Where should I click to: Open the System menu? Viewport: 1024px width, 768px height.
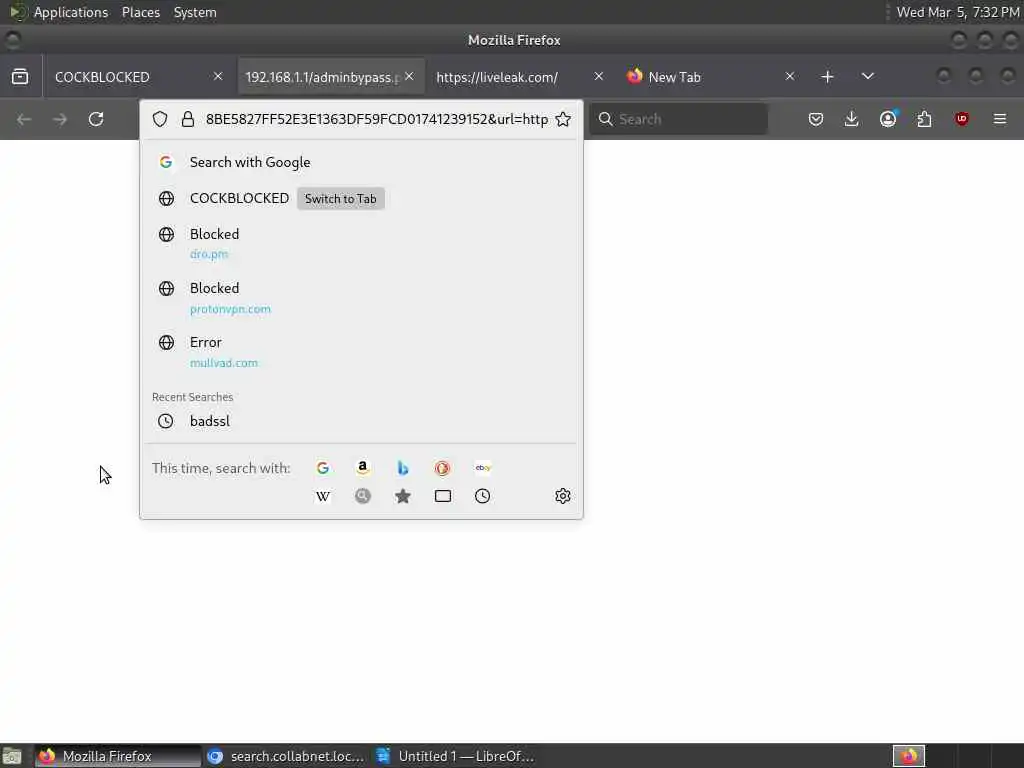click(195, 12)
